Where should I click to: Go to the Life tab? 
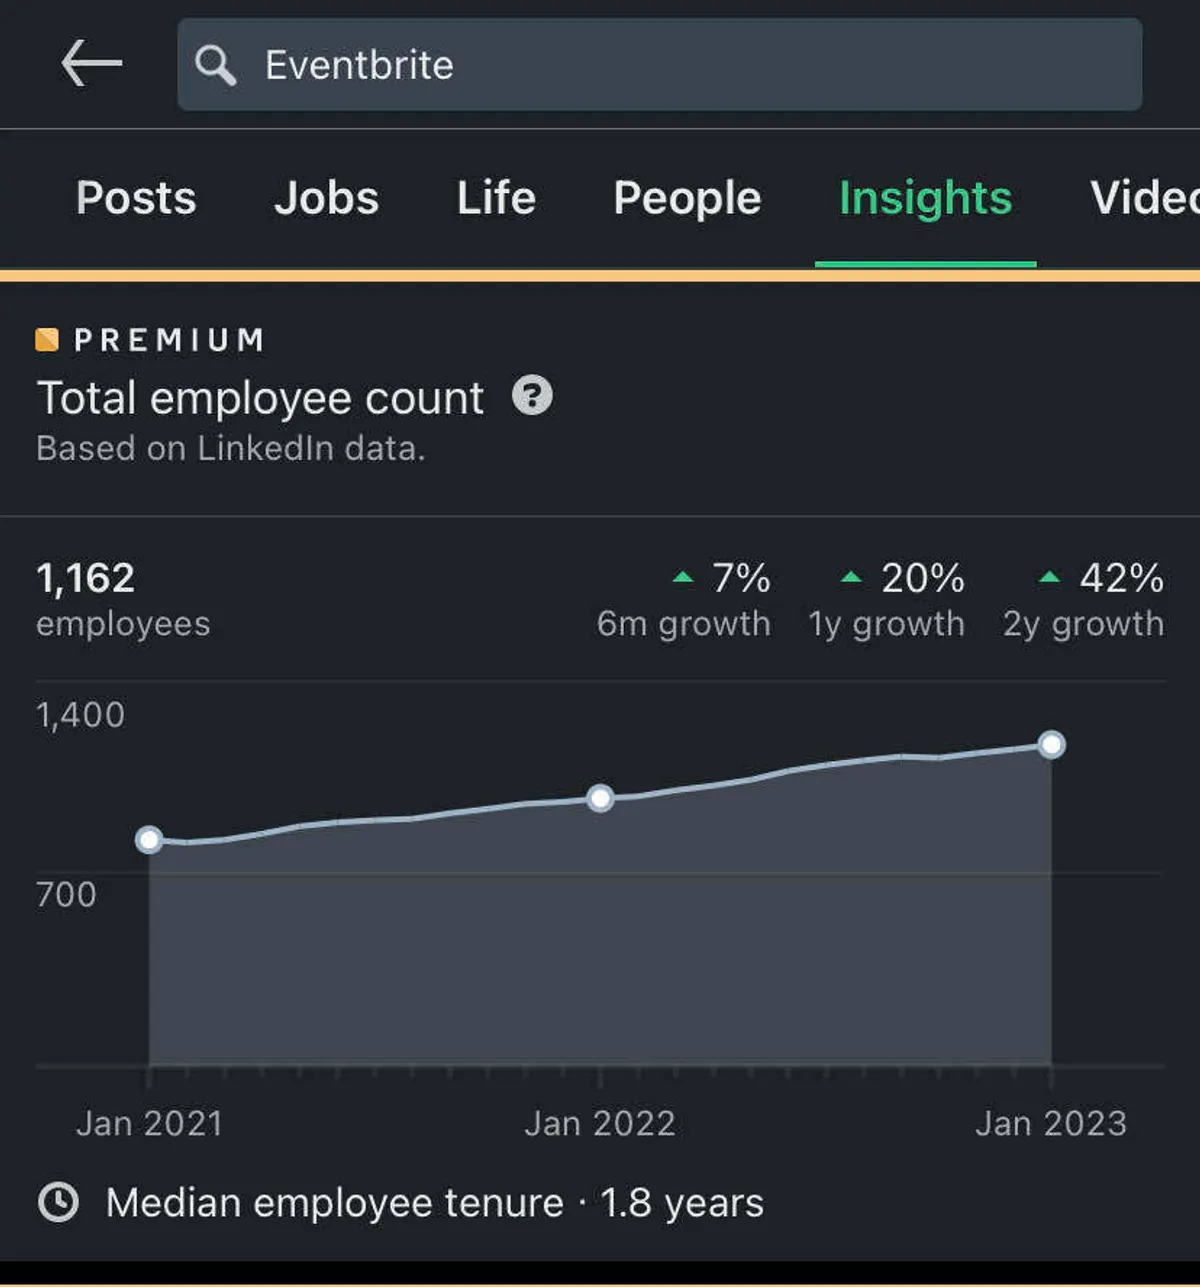(496, 198)
